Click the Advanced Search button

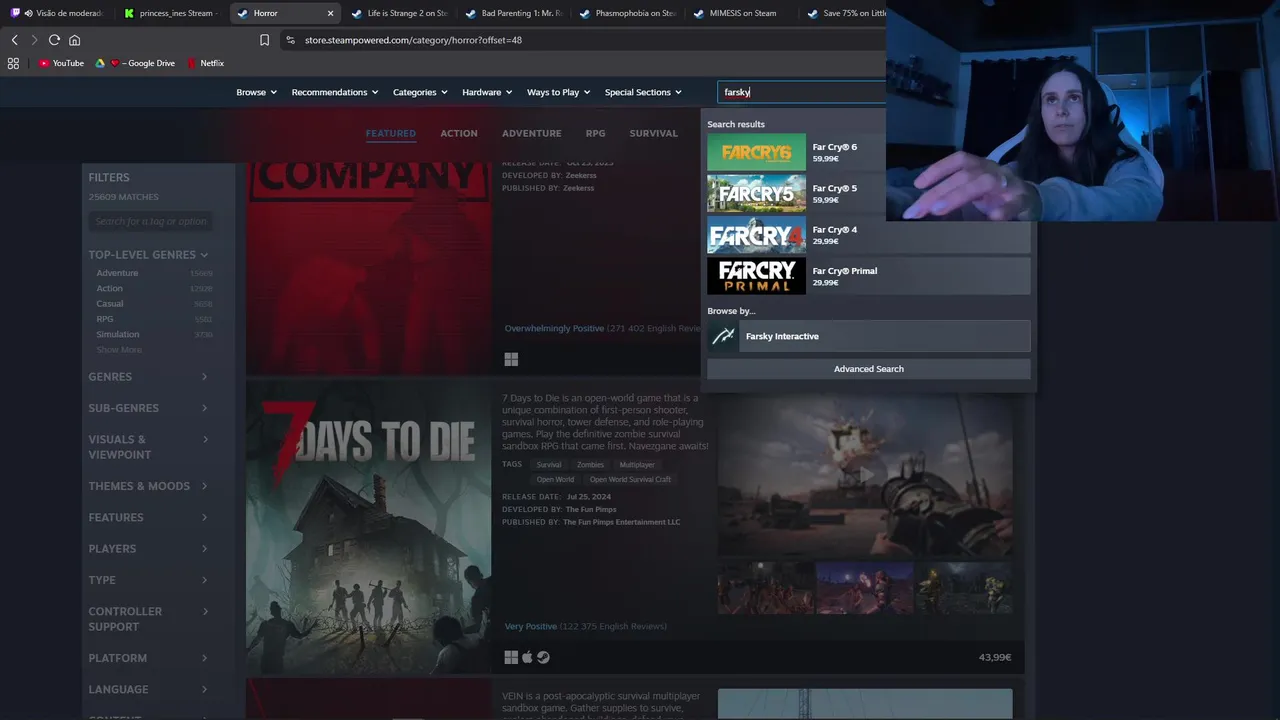pyautogui.click(x=868, y=369)
